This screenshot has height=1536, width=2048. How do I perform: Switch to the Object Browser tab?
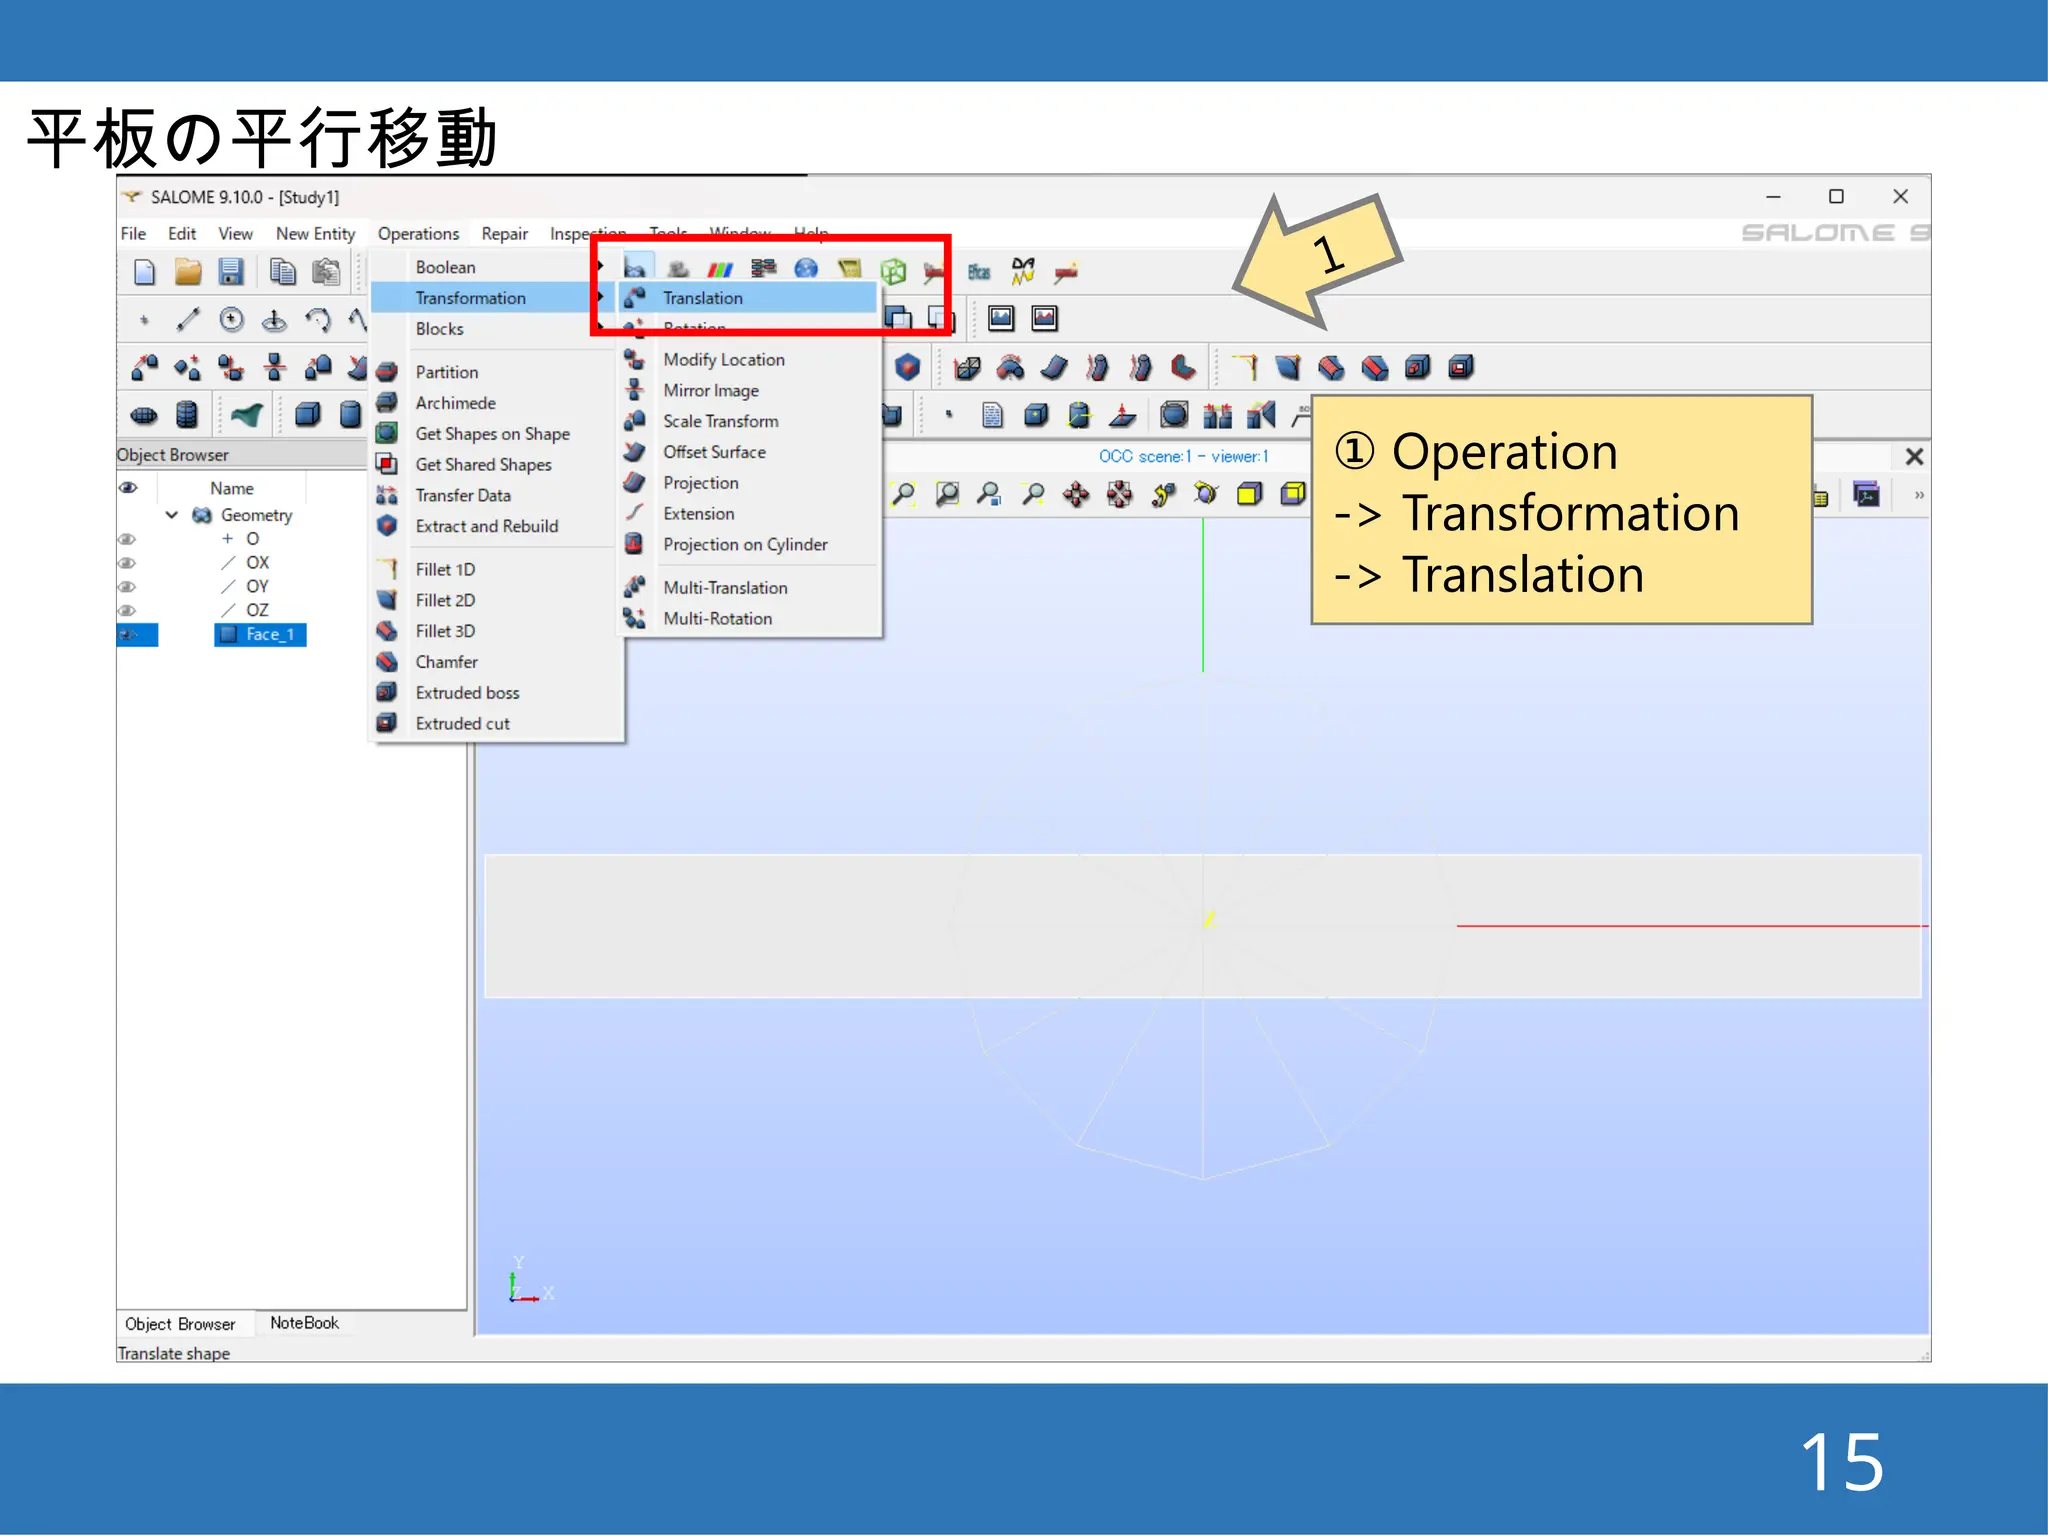click(x=180, y=1324)
